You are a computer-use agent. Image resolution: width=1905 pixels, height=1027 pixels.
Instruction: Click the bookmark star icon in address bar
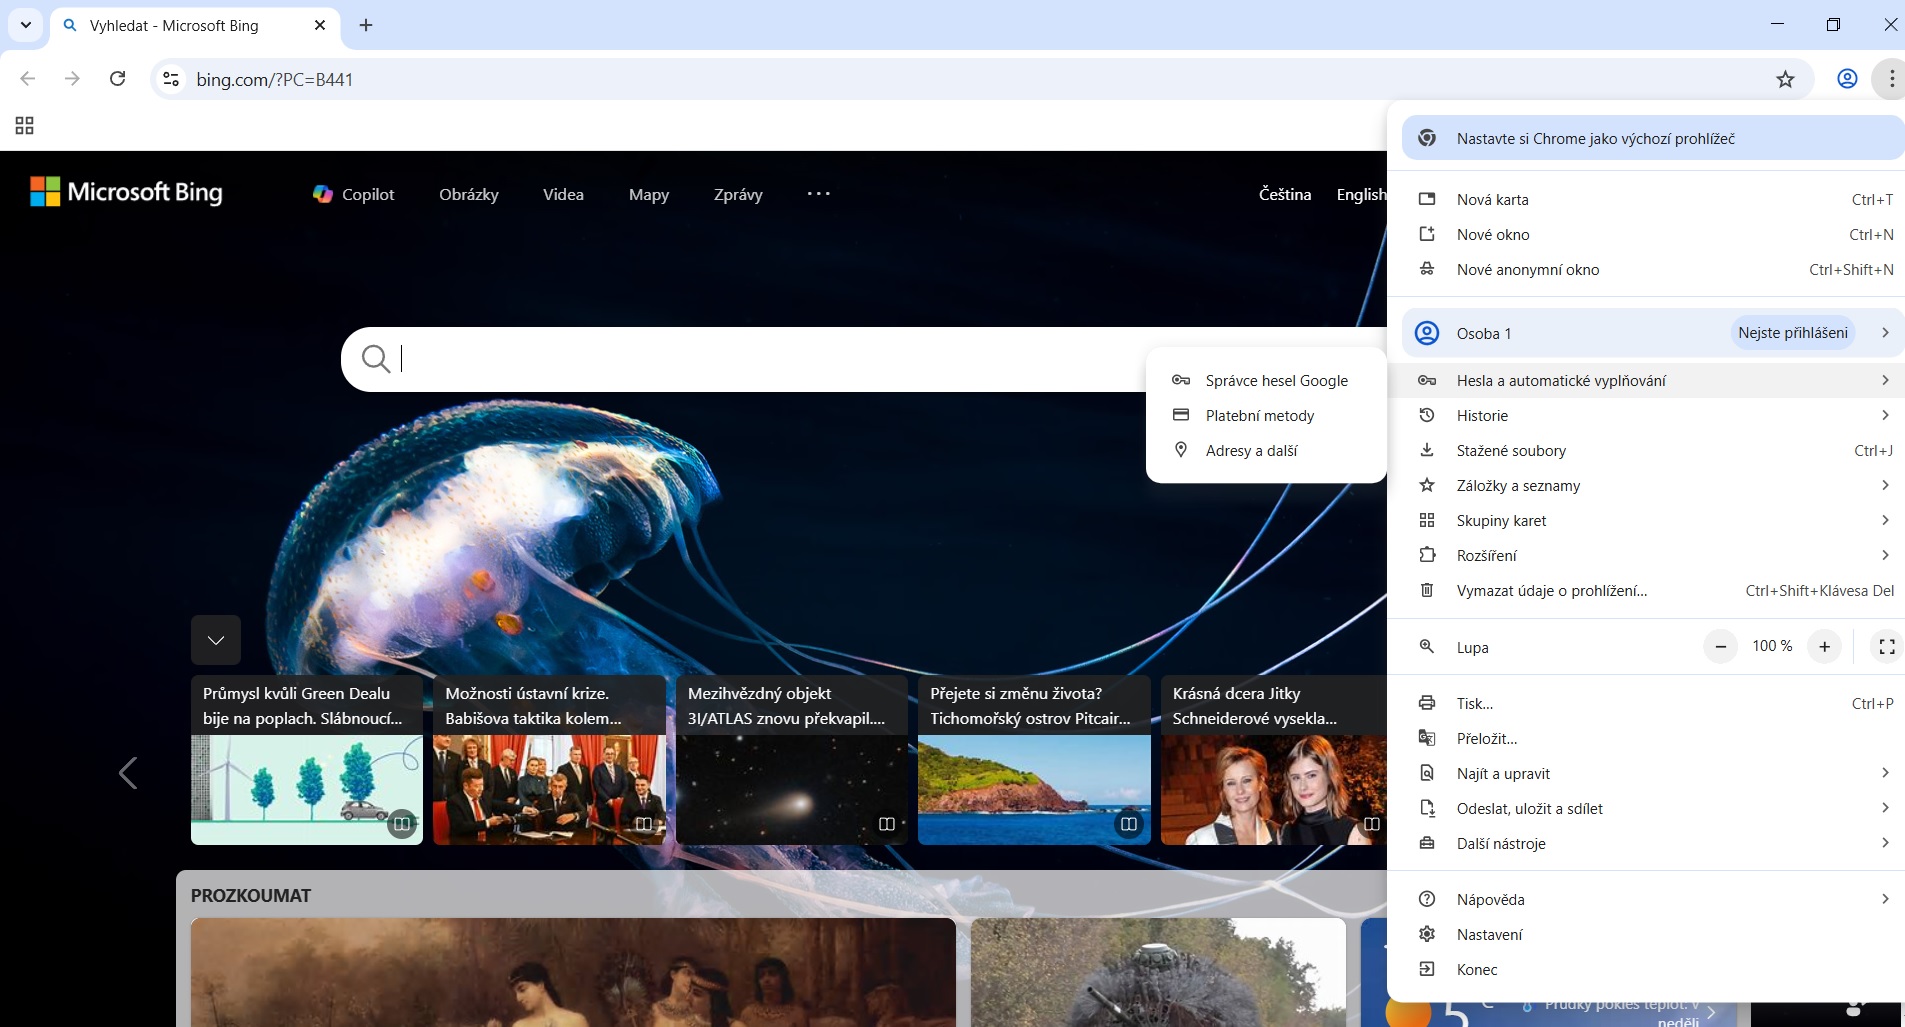pyautogui.click(x=1785, y=80)
